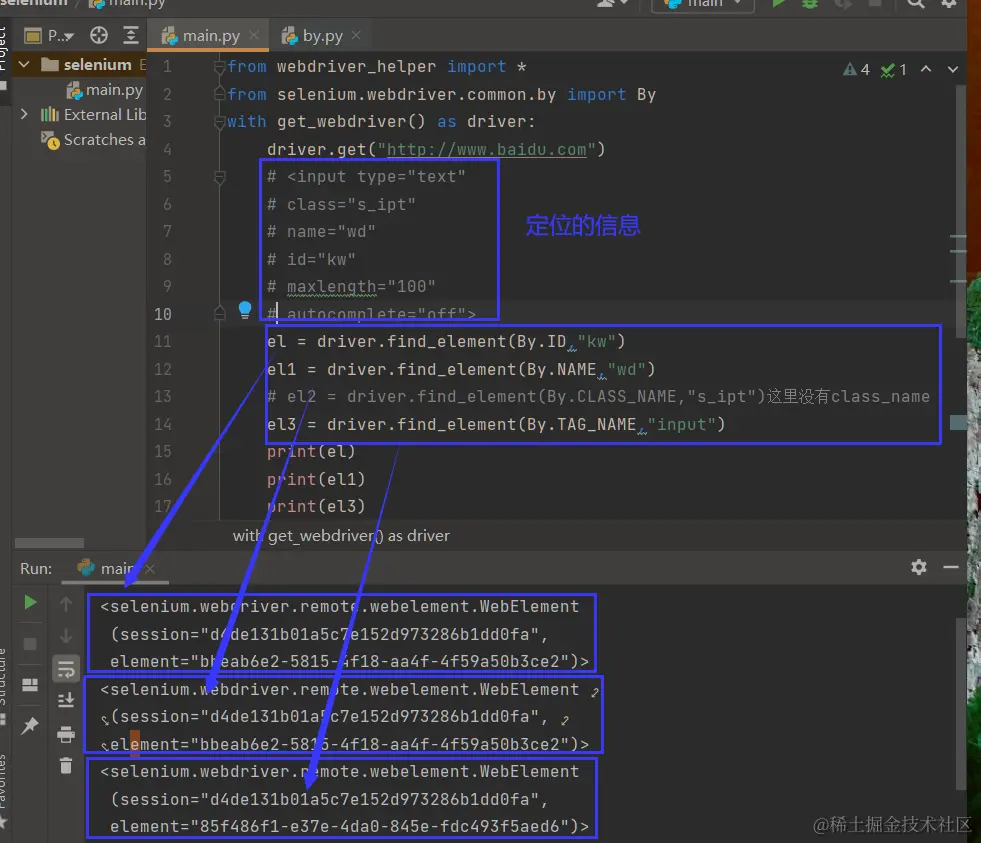Fold the with block at line 3
The width and height of the screenshot is (981, 843).
click(219, 122)
